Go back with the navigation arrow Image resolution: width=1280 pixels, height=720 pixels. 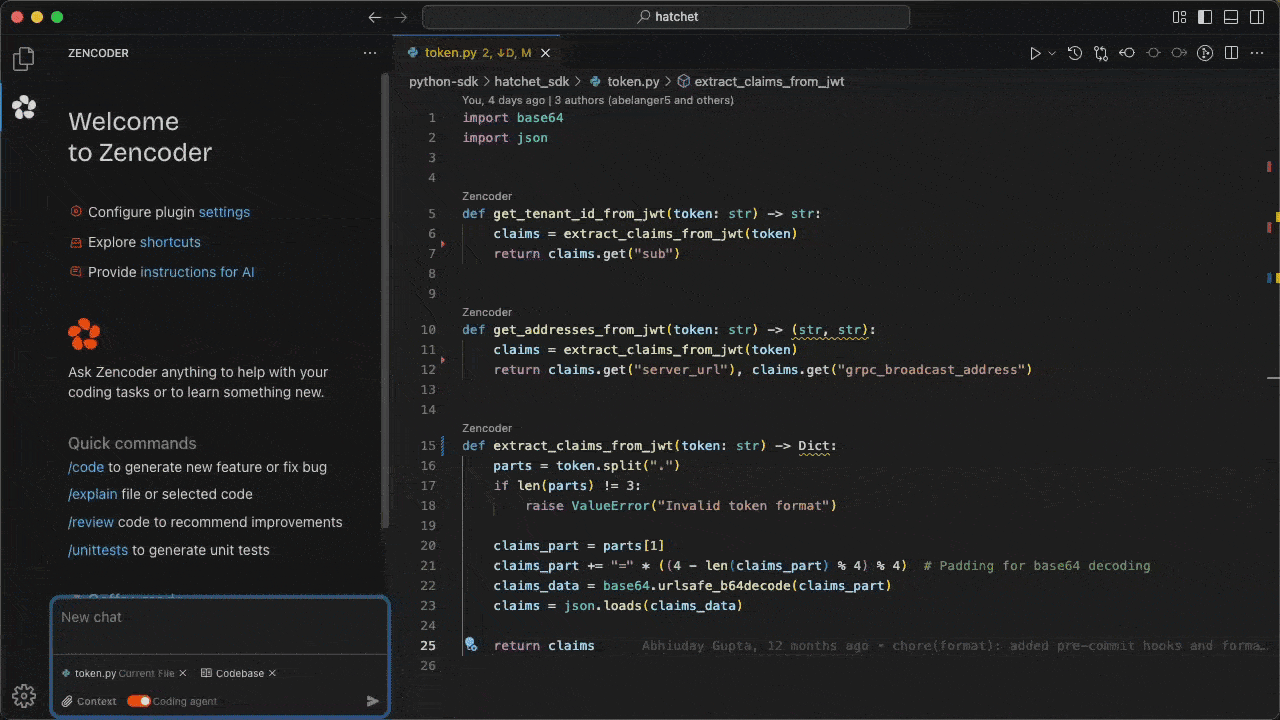[x=375, y=17]
